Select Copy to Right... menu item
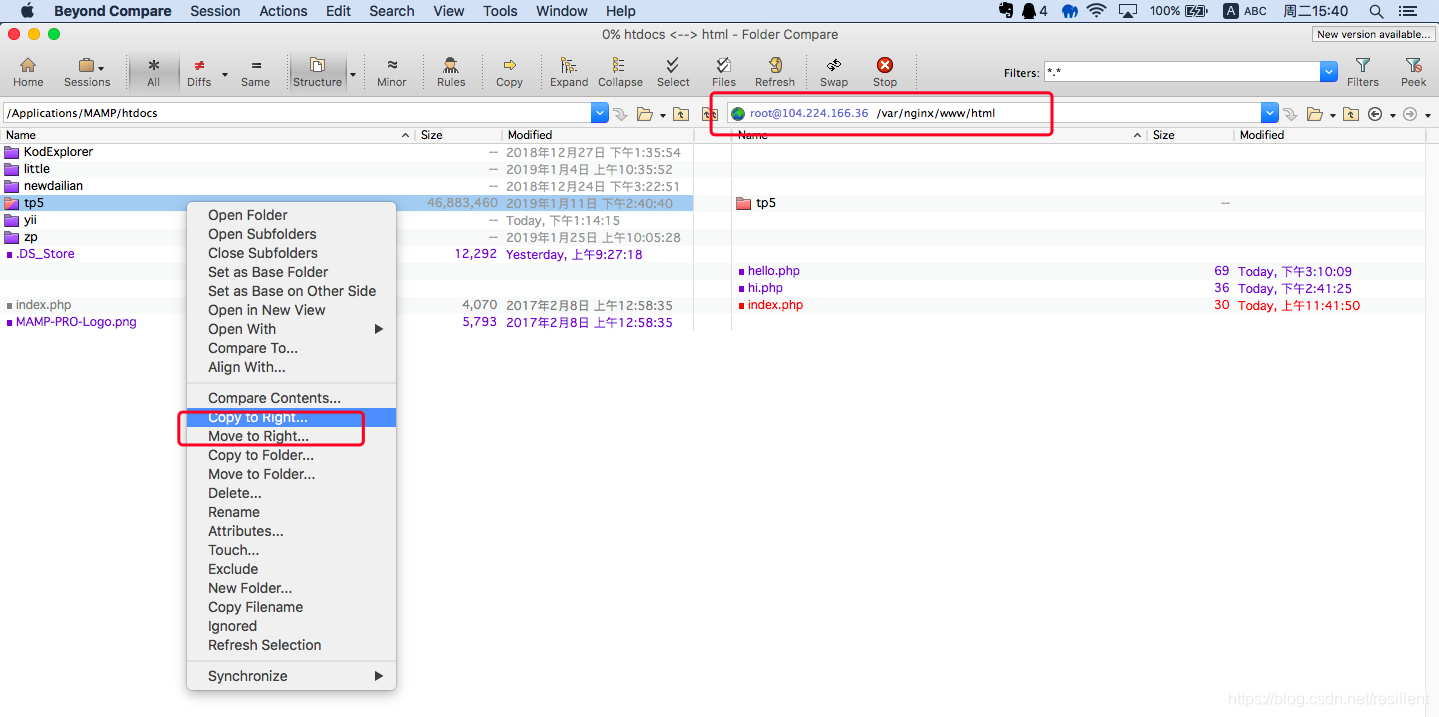The width and height of the screenshot is (1439, 717). tap(291, 417)
